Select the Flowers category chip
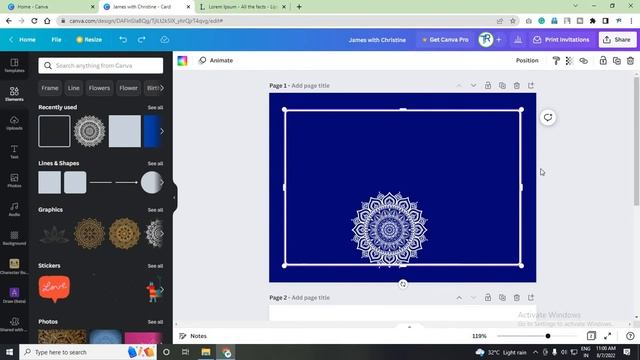 [99, 88]
